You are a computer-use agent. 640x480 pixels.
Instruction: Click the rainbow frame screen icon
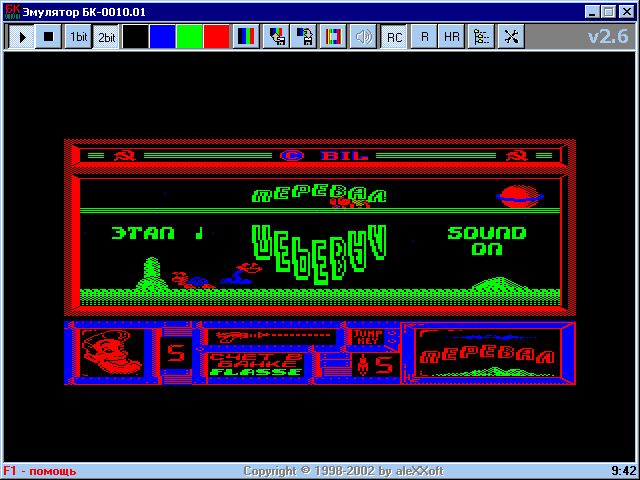pos(333,37)
